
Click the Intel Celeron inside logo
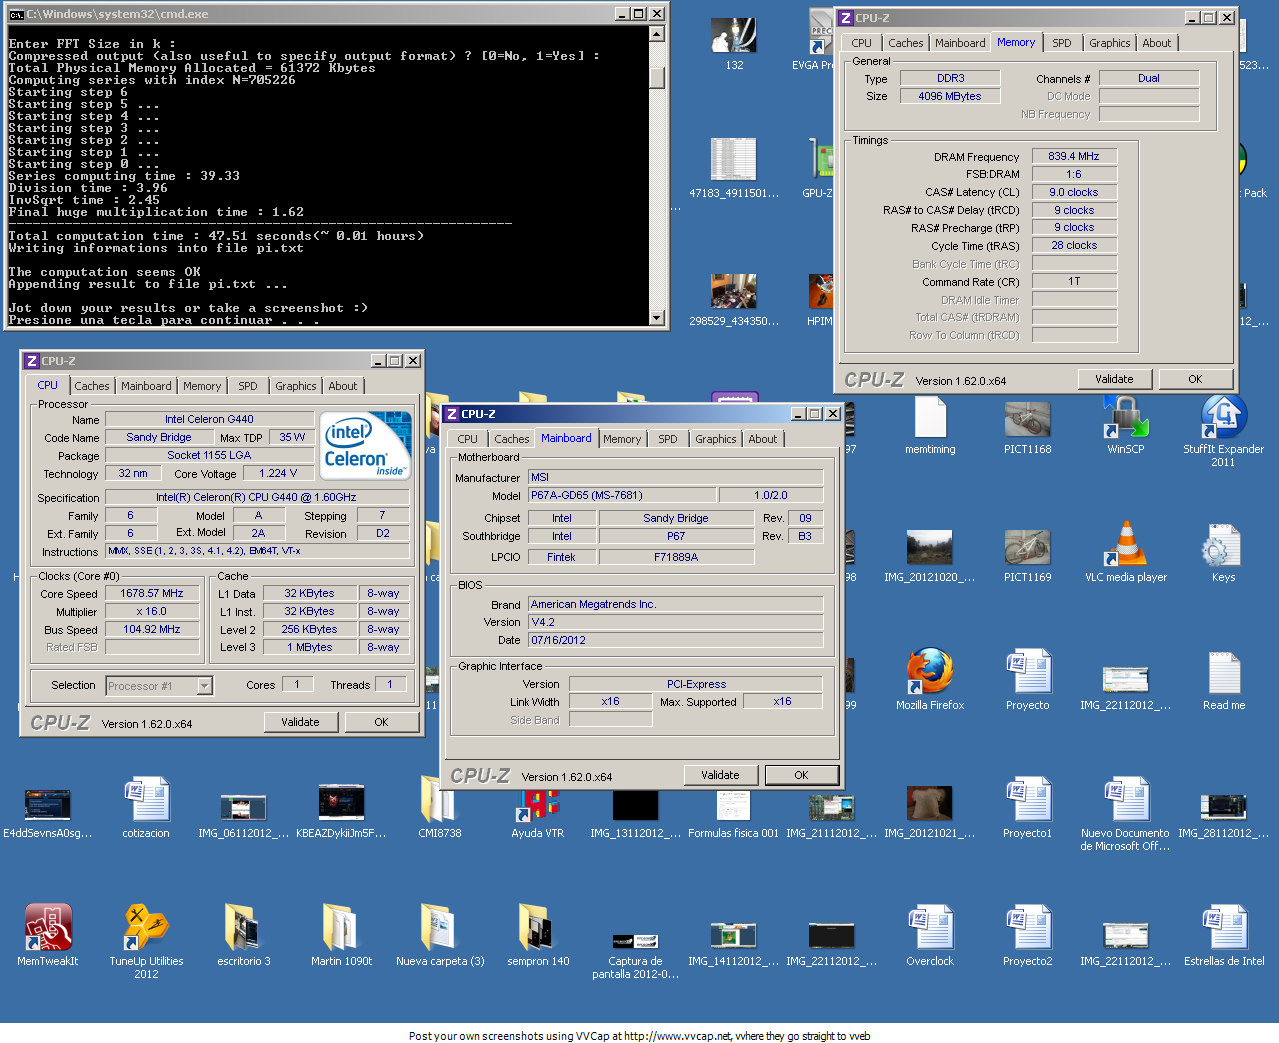coord(367,446)
